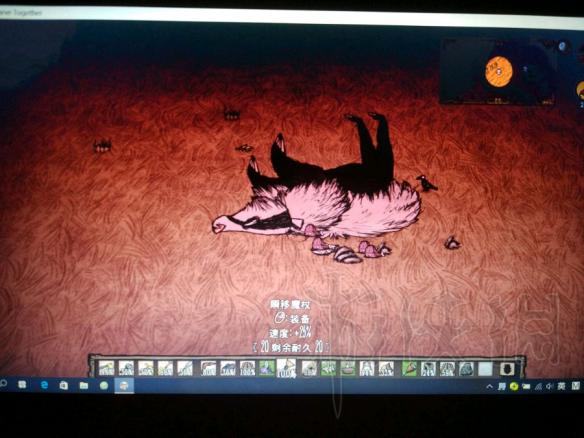Select the orange carrot item on green slot
Screen dimensions: 584x438
coord(409,368)
